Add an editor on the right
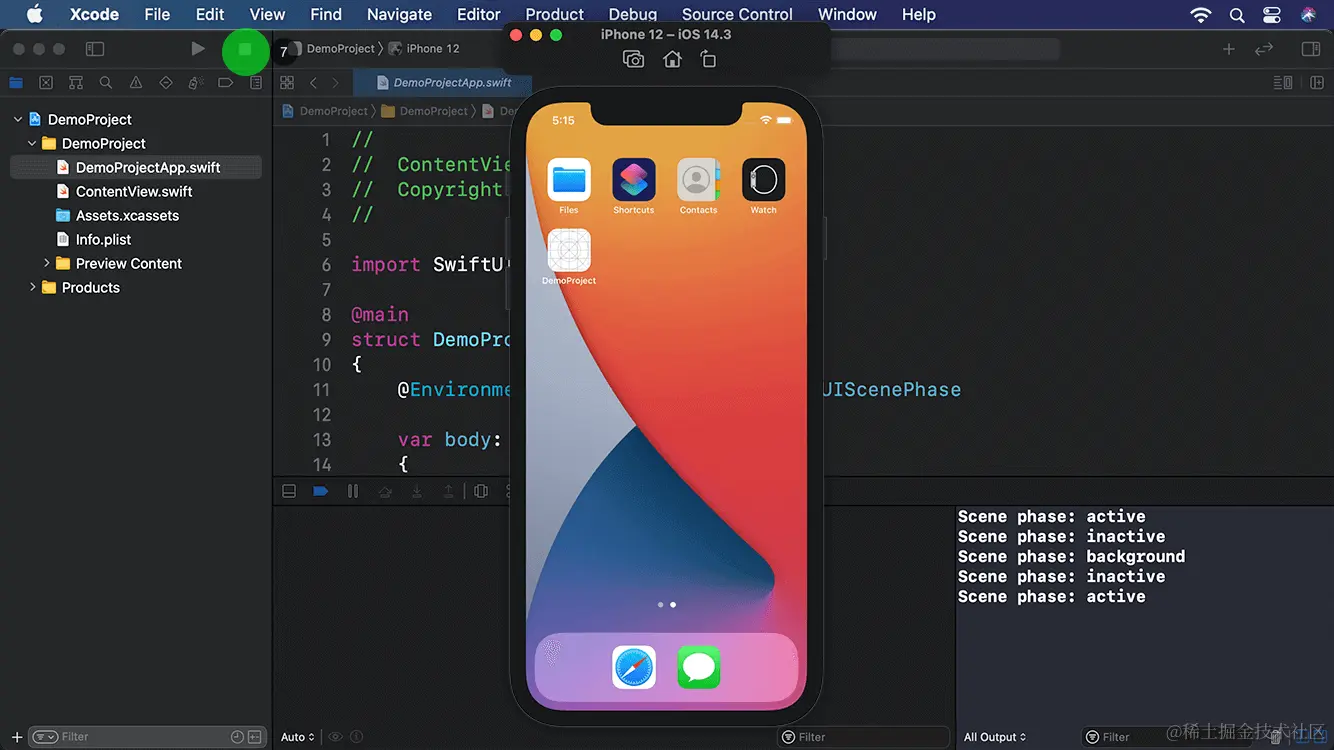Screen dimensions: 1334x750 1316,83
